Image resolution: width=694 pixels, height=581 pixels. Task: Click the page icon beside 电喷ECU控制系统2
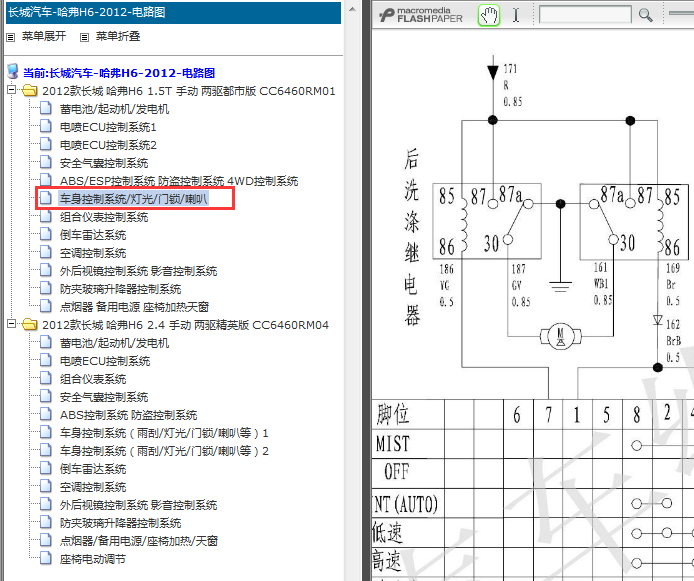46,144
